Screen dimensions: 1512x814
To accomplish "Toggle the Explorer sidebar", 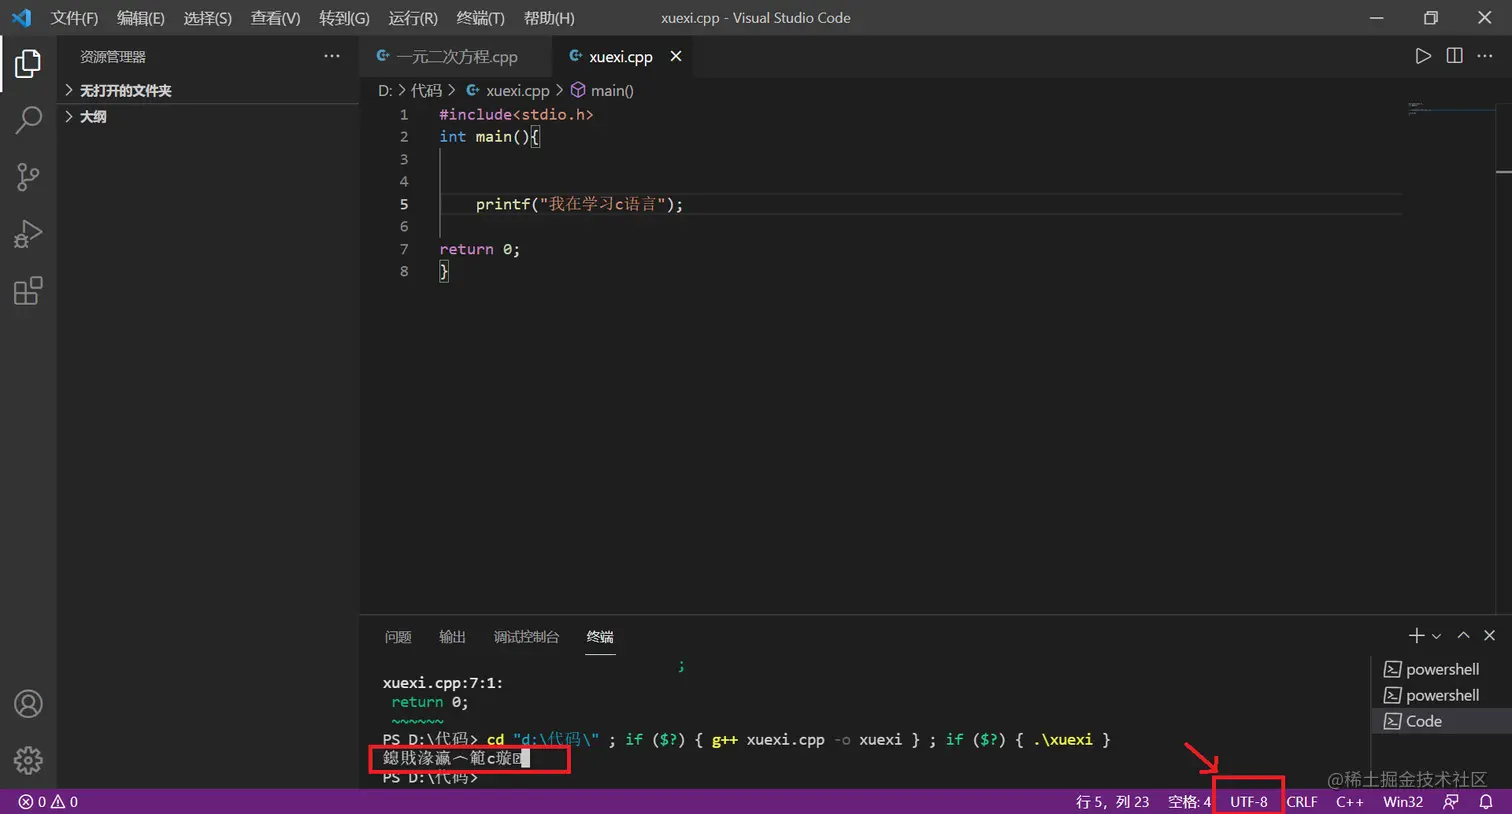I will click(x=27, y=62).
